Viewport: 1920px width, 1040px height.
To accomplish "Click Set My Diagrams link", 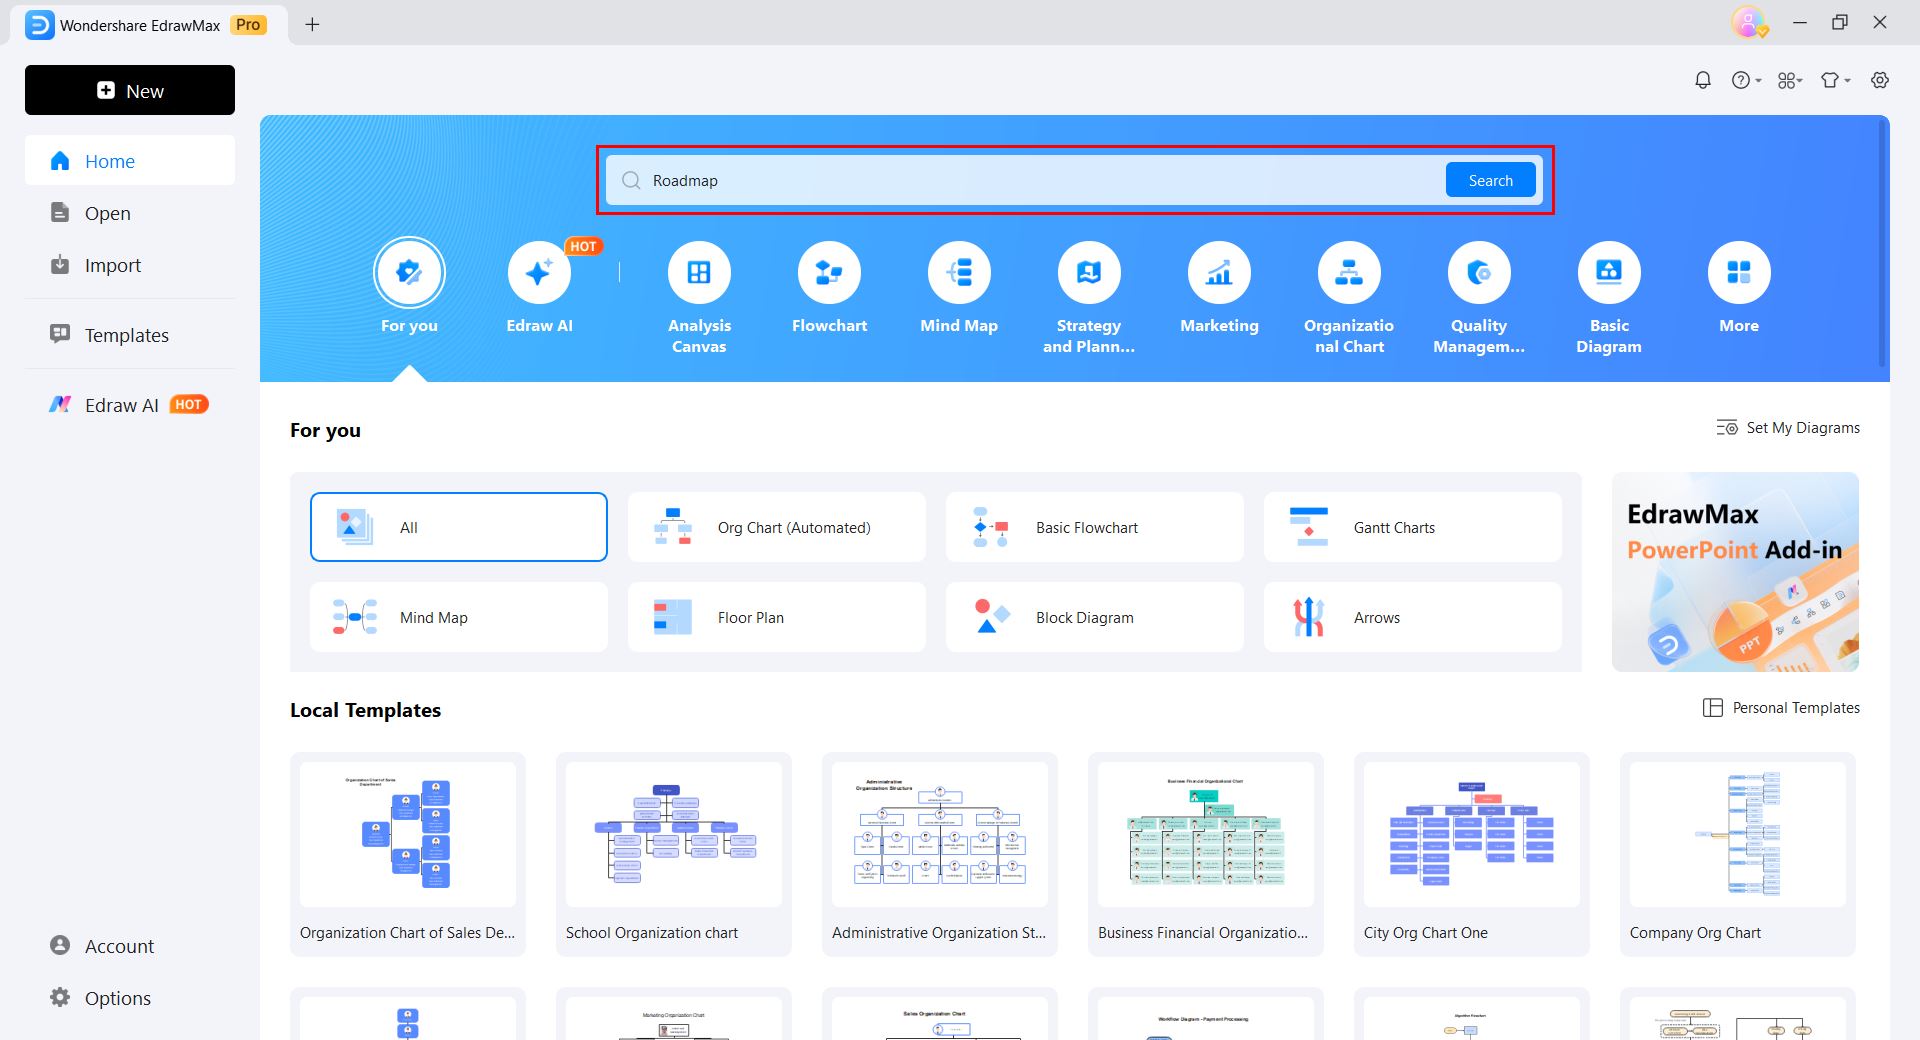I will pyautogui.click(x=1788, y=428).
